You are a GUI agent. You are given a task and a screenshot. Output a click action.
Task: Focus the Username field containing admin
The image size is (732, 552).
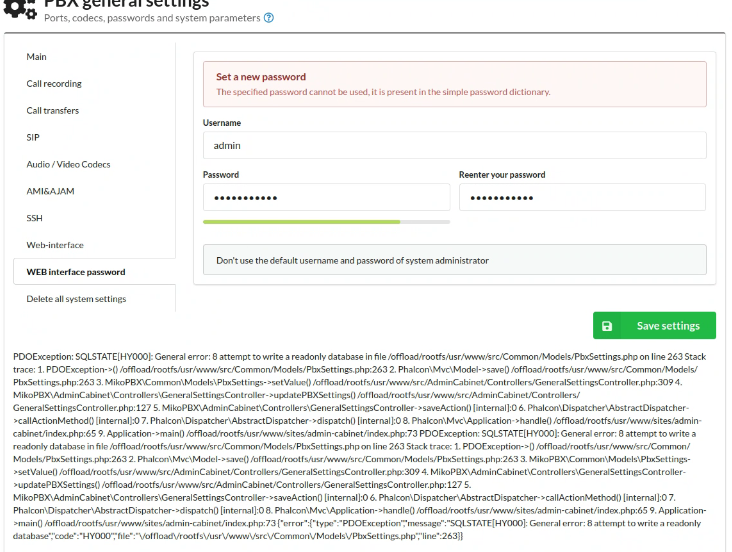[x=454, y=145]
